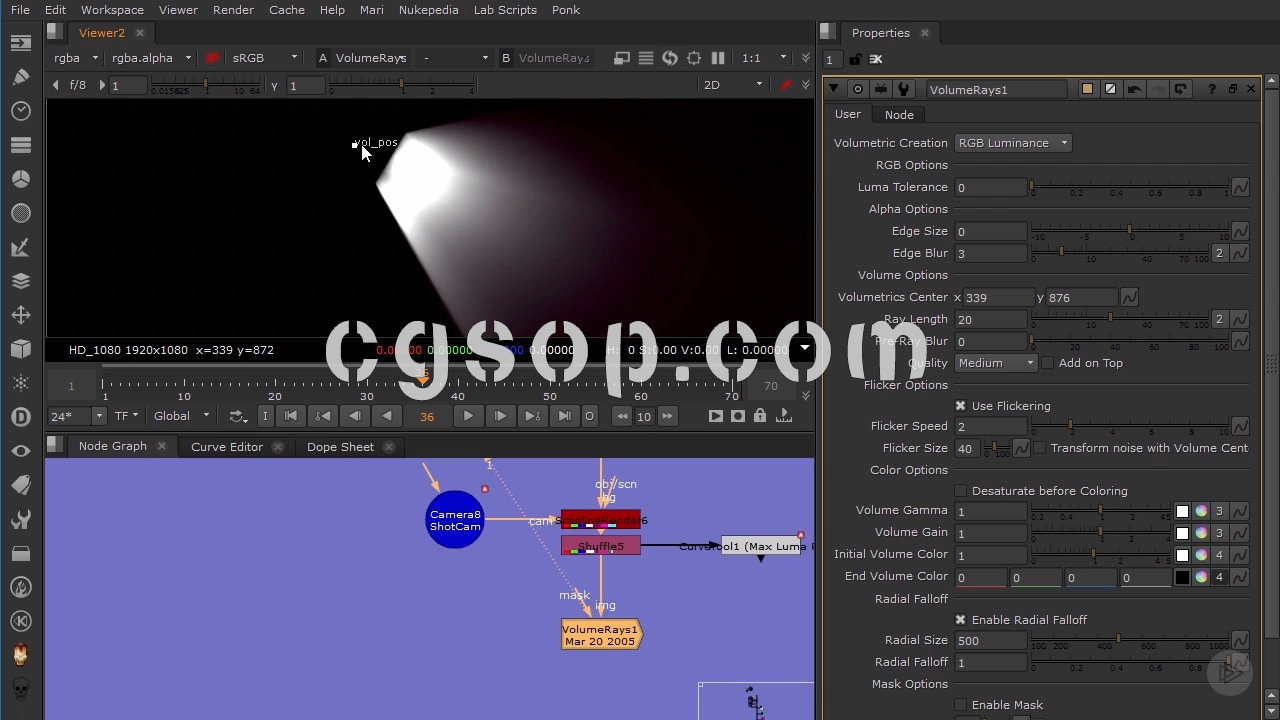Open the Global frame range dropdown
1280x720 pixels.
(x=181, y=416)
